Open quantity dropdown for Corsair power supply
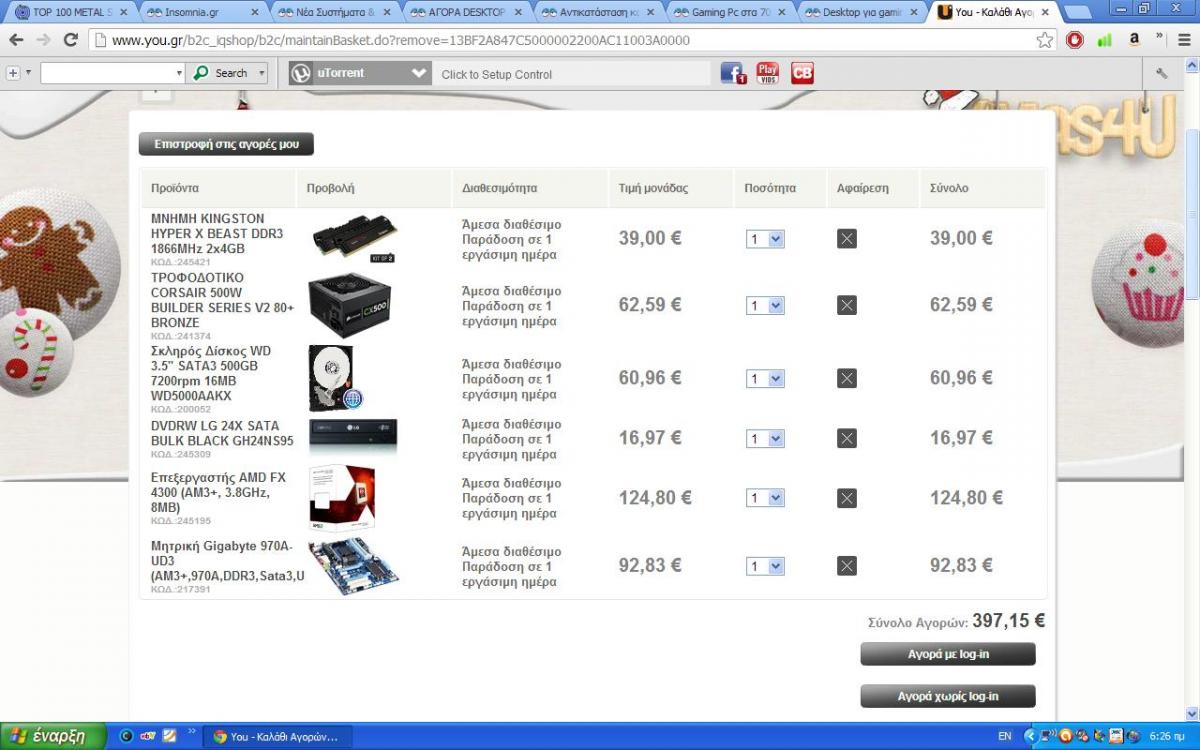 [x=765, y=305]
